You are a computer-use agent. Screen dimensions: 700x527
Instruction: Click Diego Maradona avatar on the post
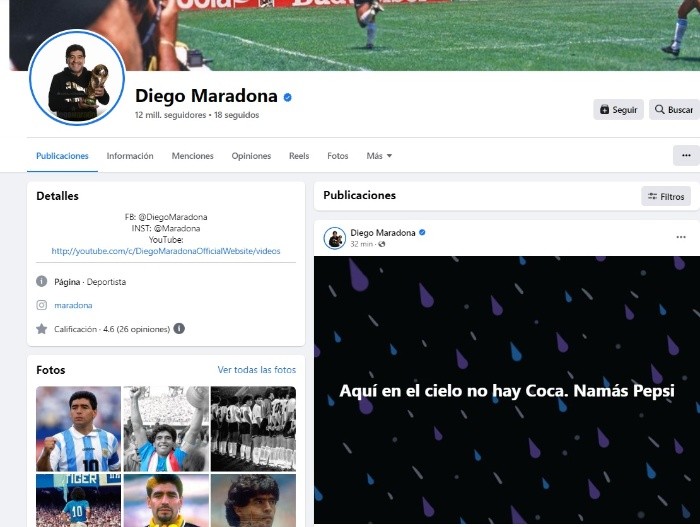point(334,238)
